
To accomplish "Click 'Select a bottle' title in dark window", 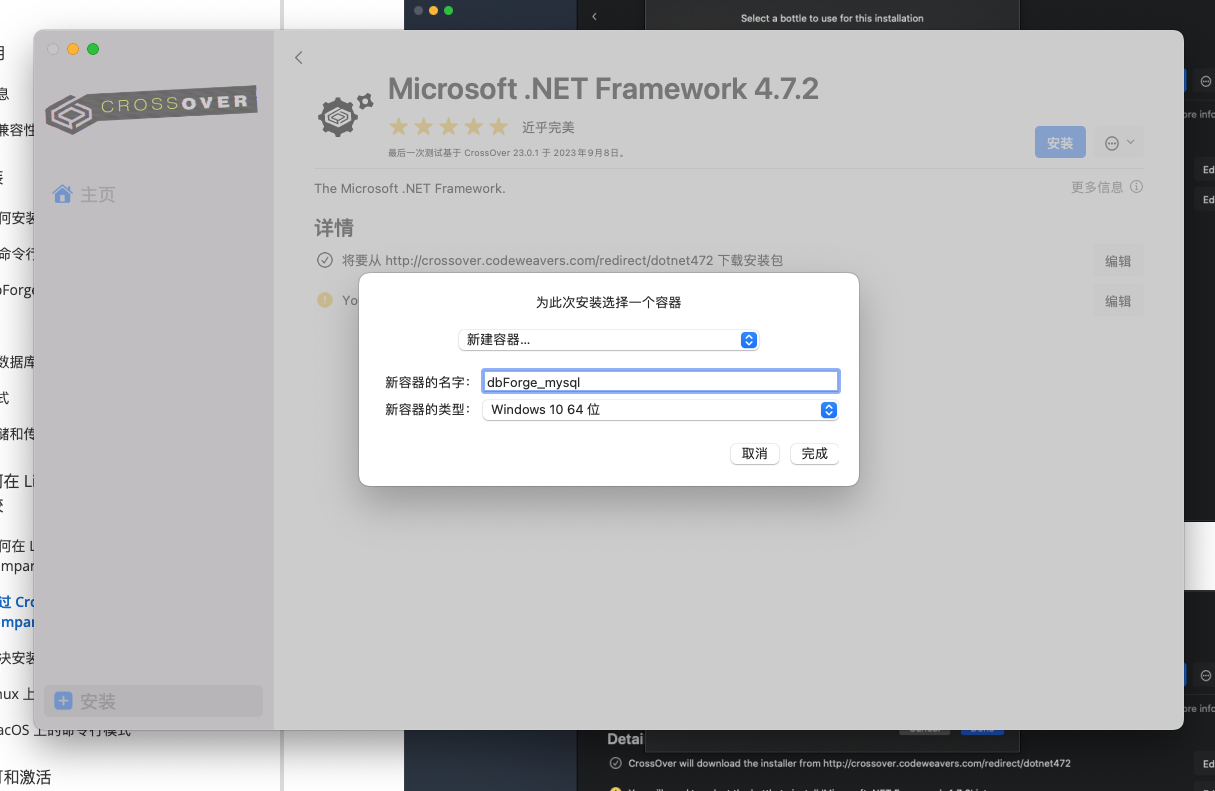I will click(x=832, y=18).
